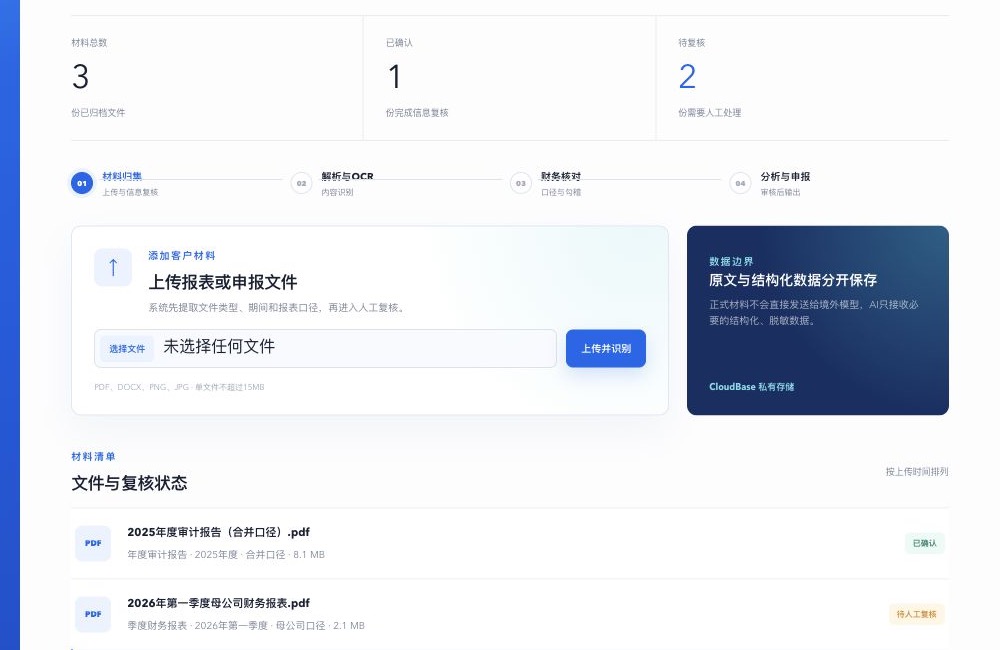Screen dimensions: 1000x650
Task: Click the heading 上传报表或申报文件
Action: [223, 282]
